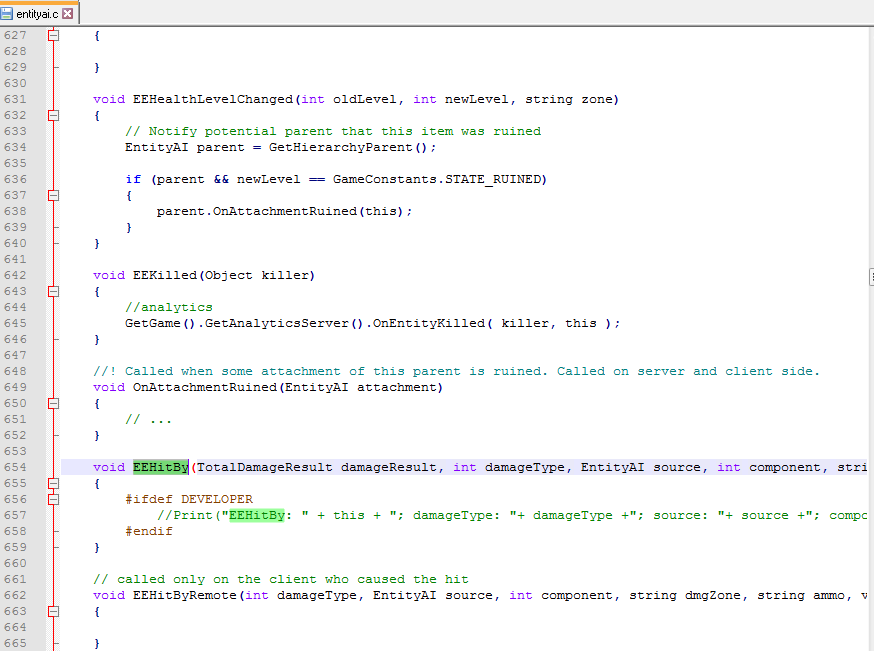Collapse EEKilled body at line 643
Screen dimensions: 874x651
[x=54, y=292]
